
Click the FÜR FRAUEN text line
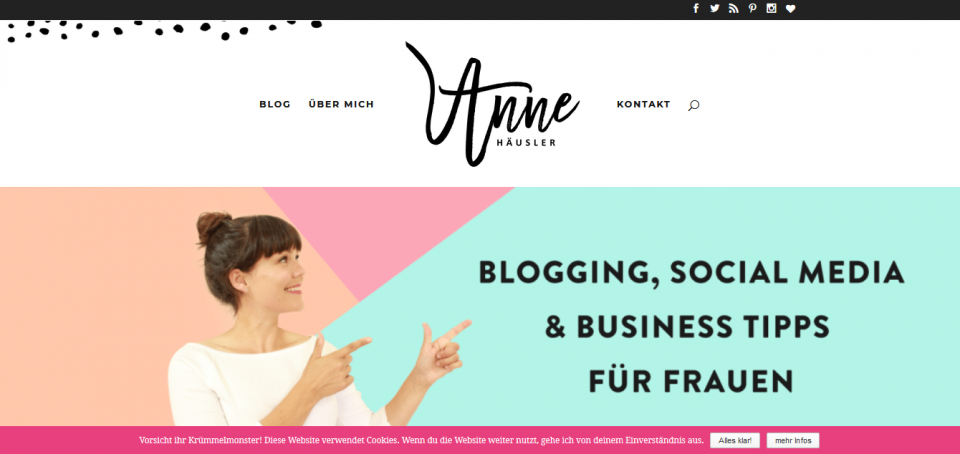[x=691, y=381]
